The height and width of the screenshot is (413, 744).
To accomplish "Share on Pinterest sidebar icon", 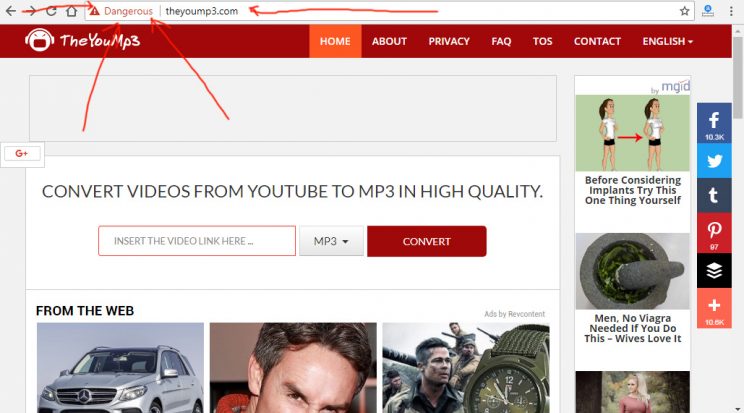I will [x=714, y=233].
